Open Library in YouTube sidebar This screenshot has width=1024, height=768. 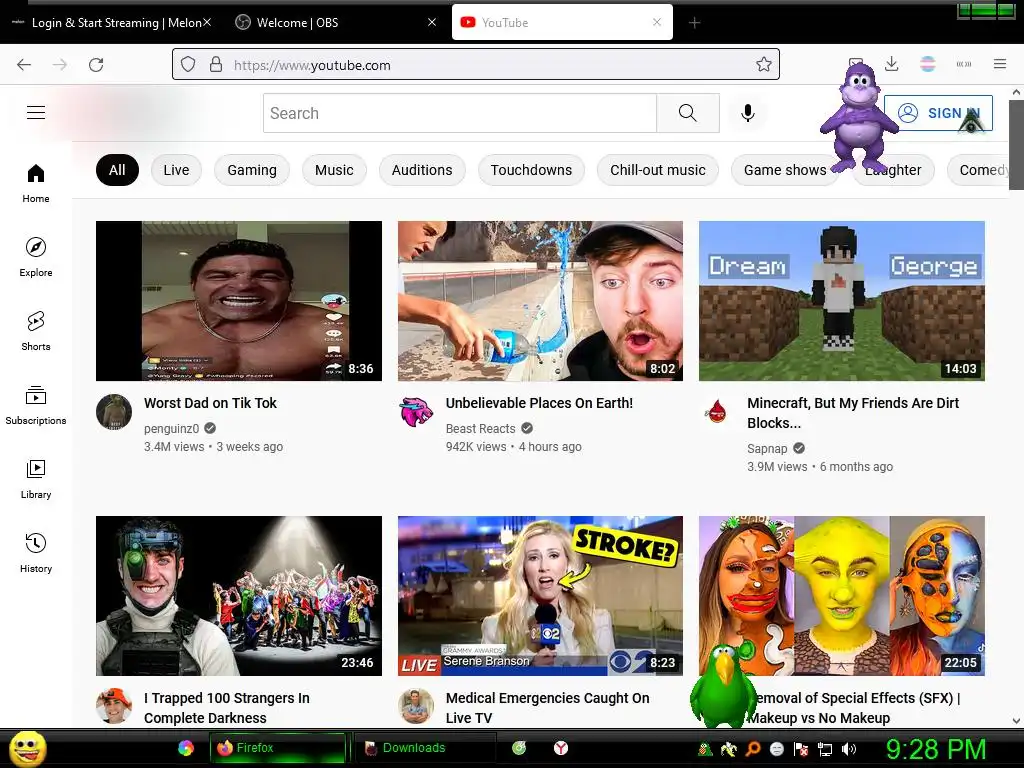(36, 479)
